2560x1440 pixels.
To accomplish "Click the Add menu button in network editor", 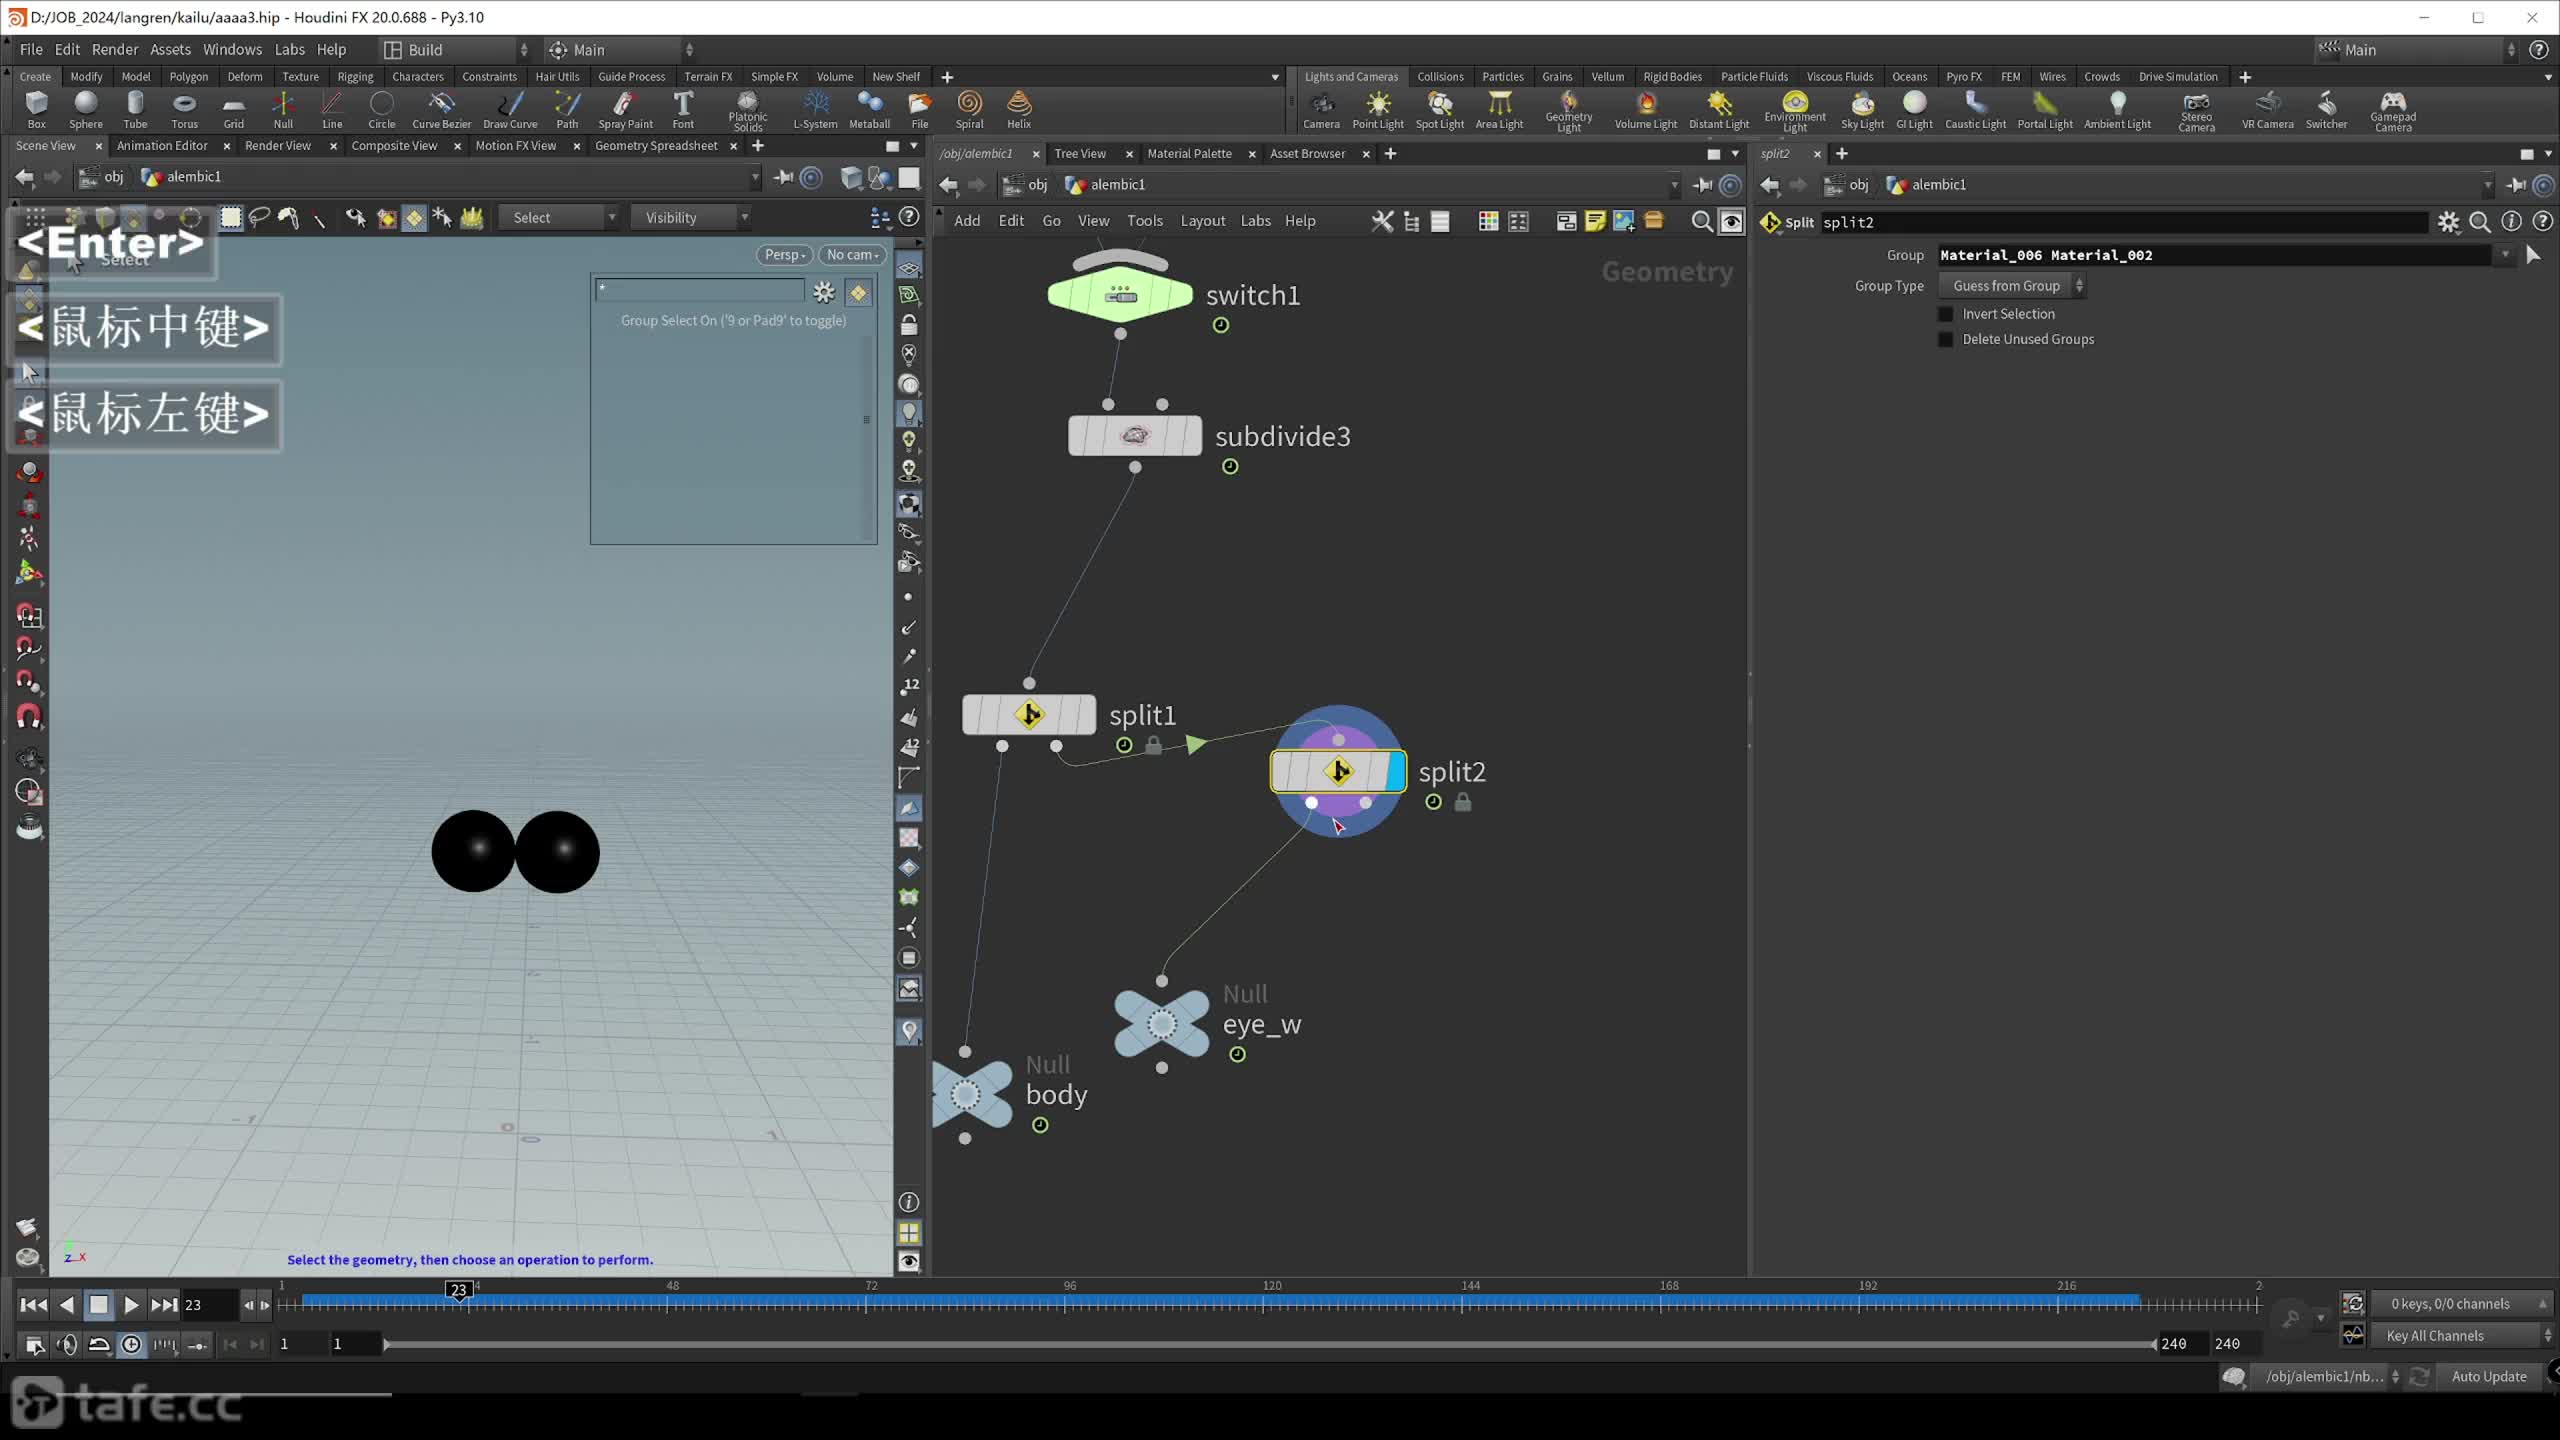I will click(967, 221).
